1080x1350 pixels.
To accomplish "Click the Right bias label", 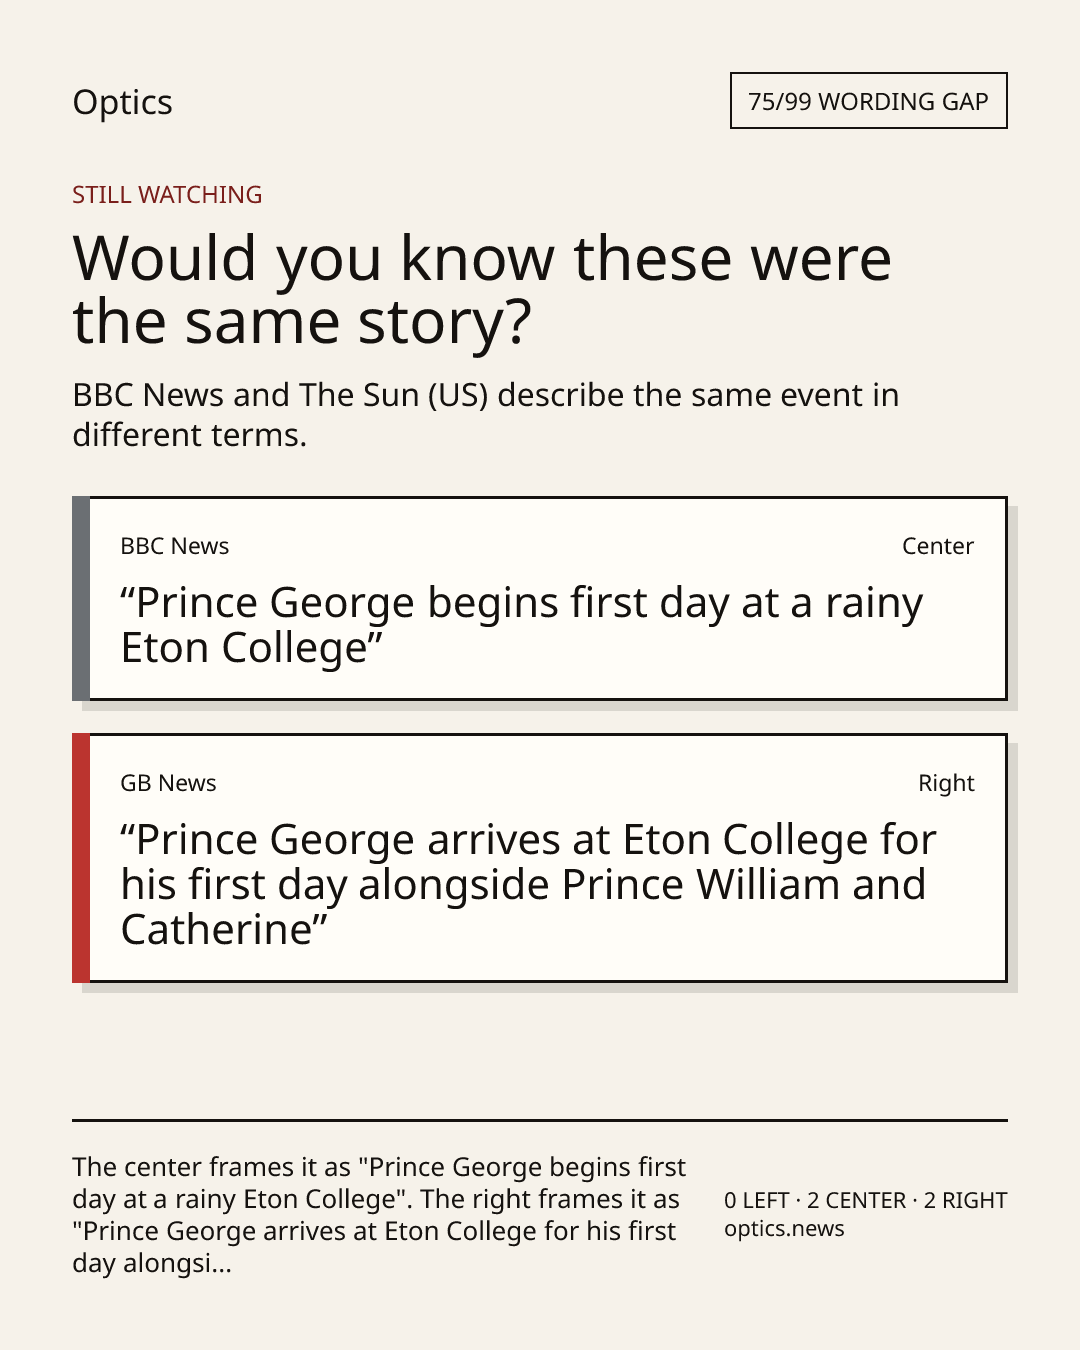I will tap(946, 783).
